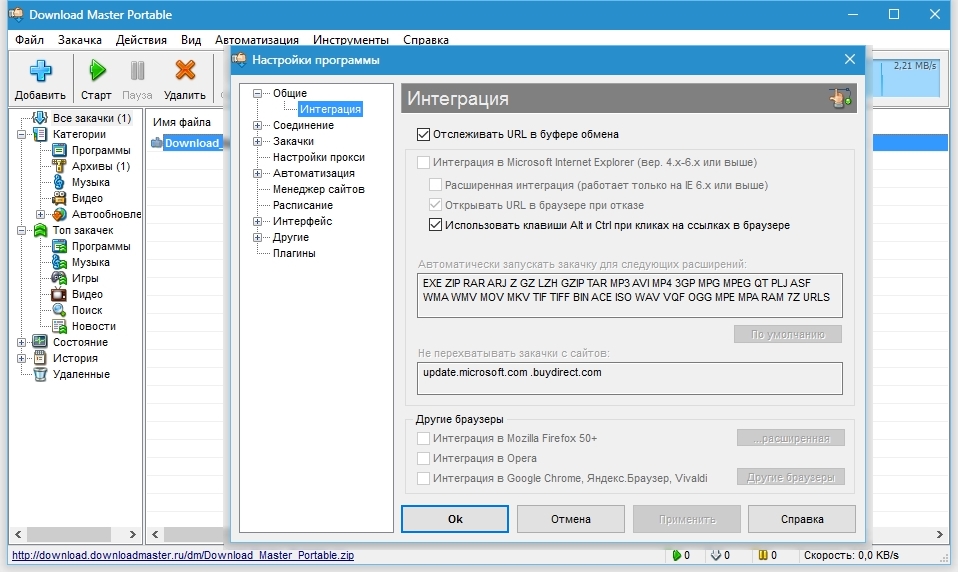Collapse the Общие settings tree node
The width and height of the screenshot is (958, 572).
258,93
